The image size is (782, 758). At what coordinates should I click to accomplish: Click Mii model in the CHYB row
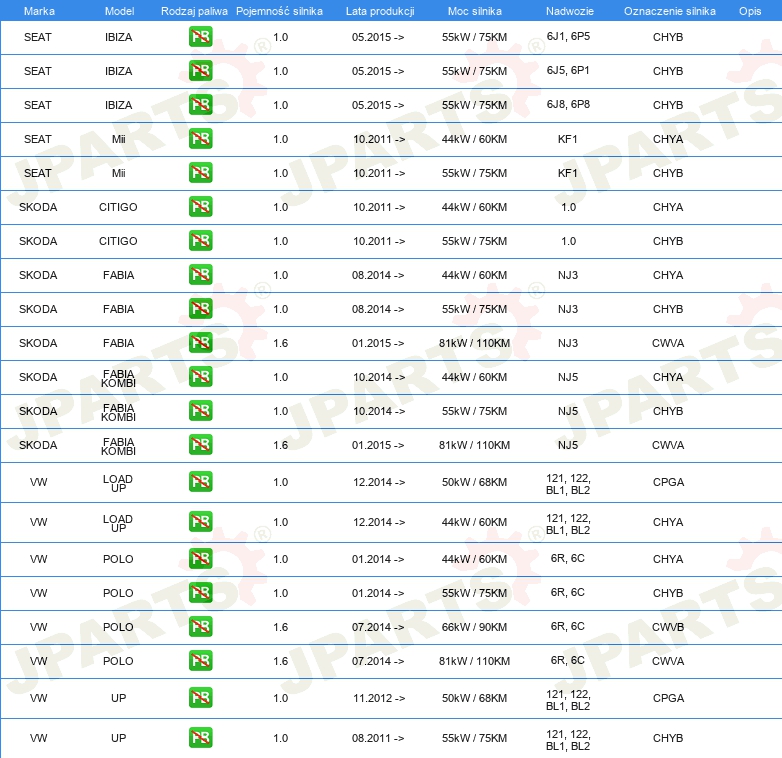pyautogui.click(x=119, y=173)
